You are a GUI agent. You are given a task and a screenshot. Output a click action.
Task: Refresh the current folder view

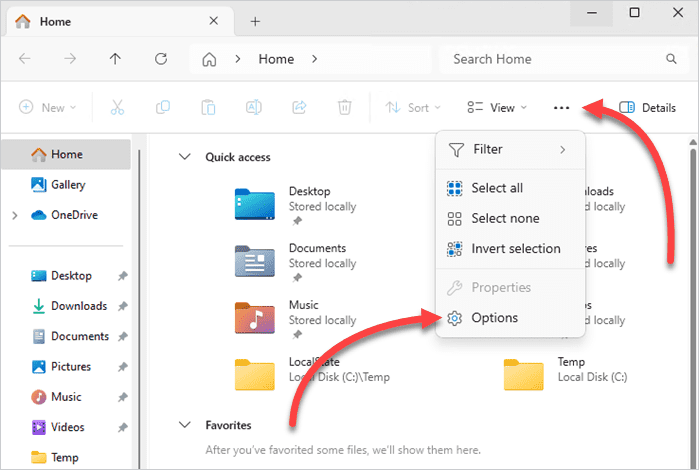161,58
